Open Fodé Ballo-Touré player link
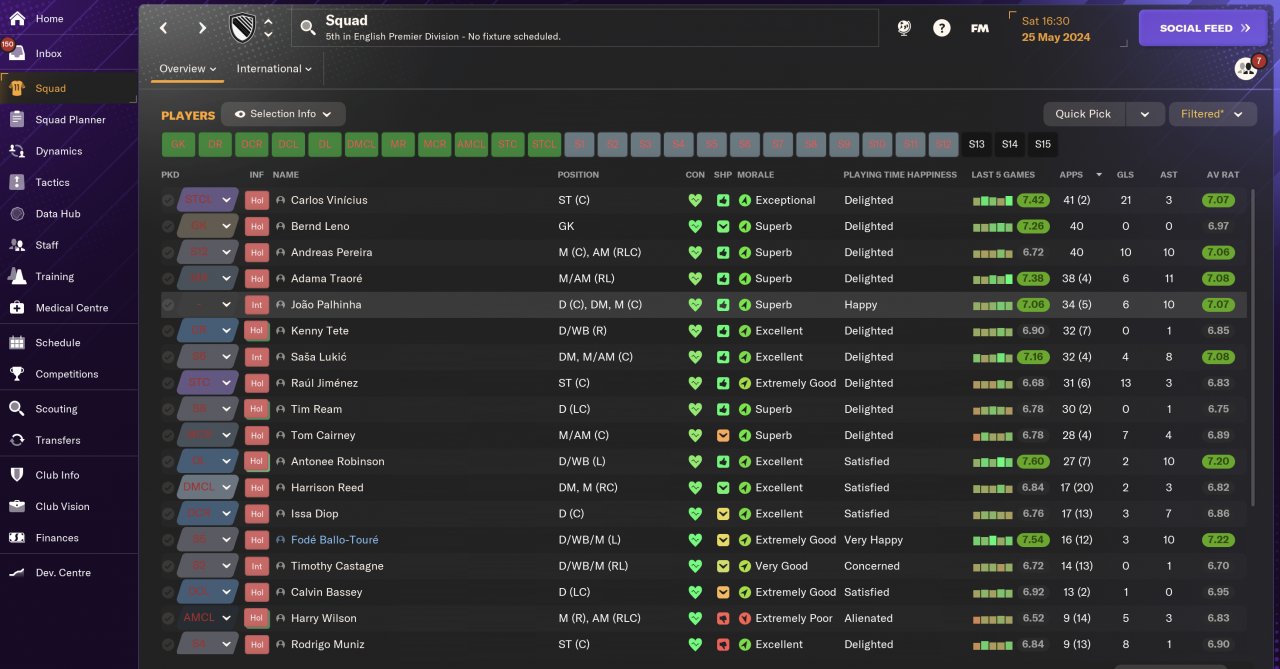This screenshot has width=1280, height=669. (334, 540)
